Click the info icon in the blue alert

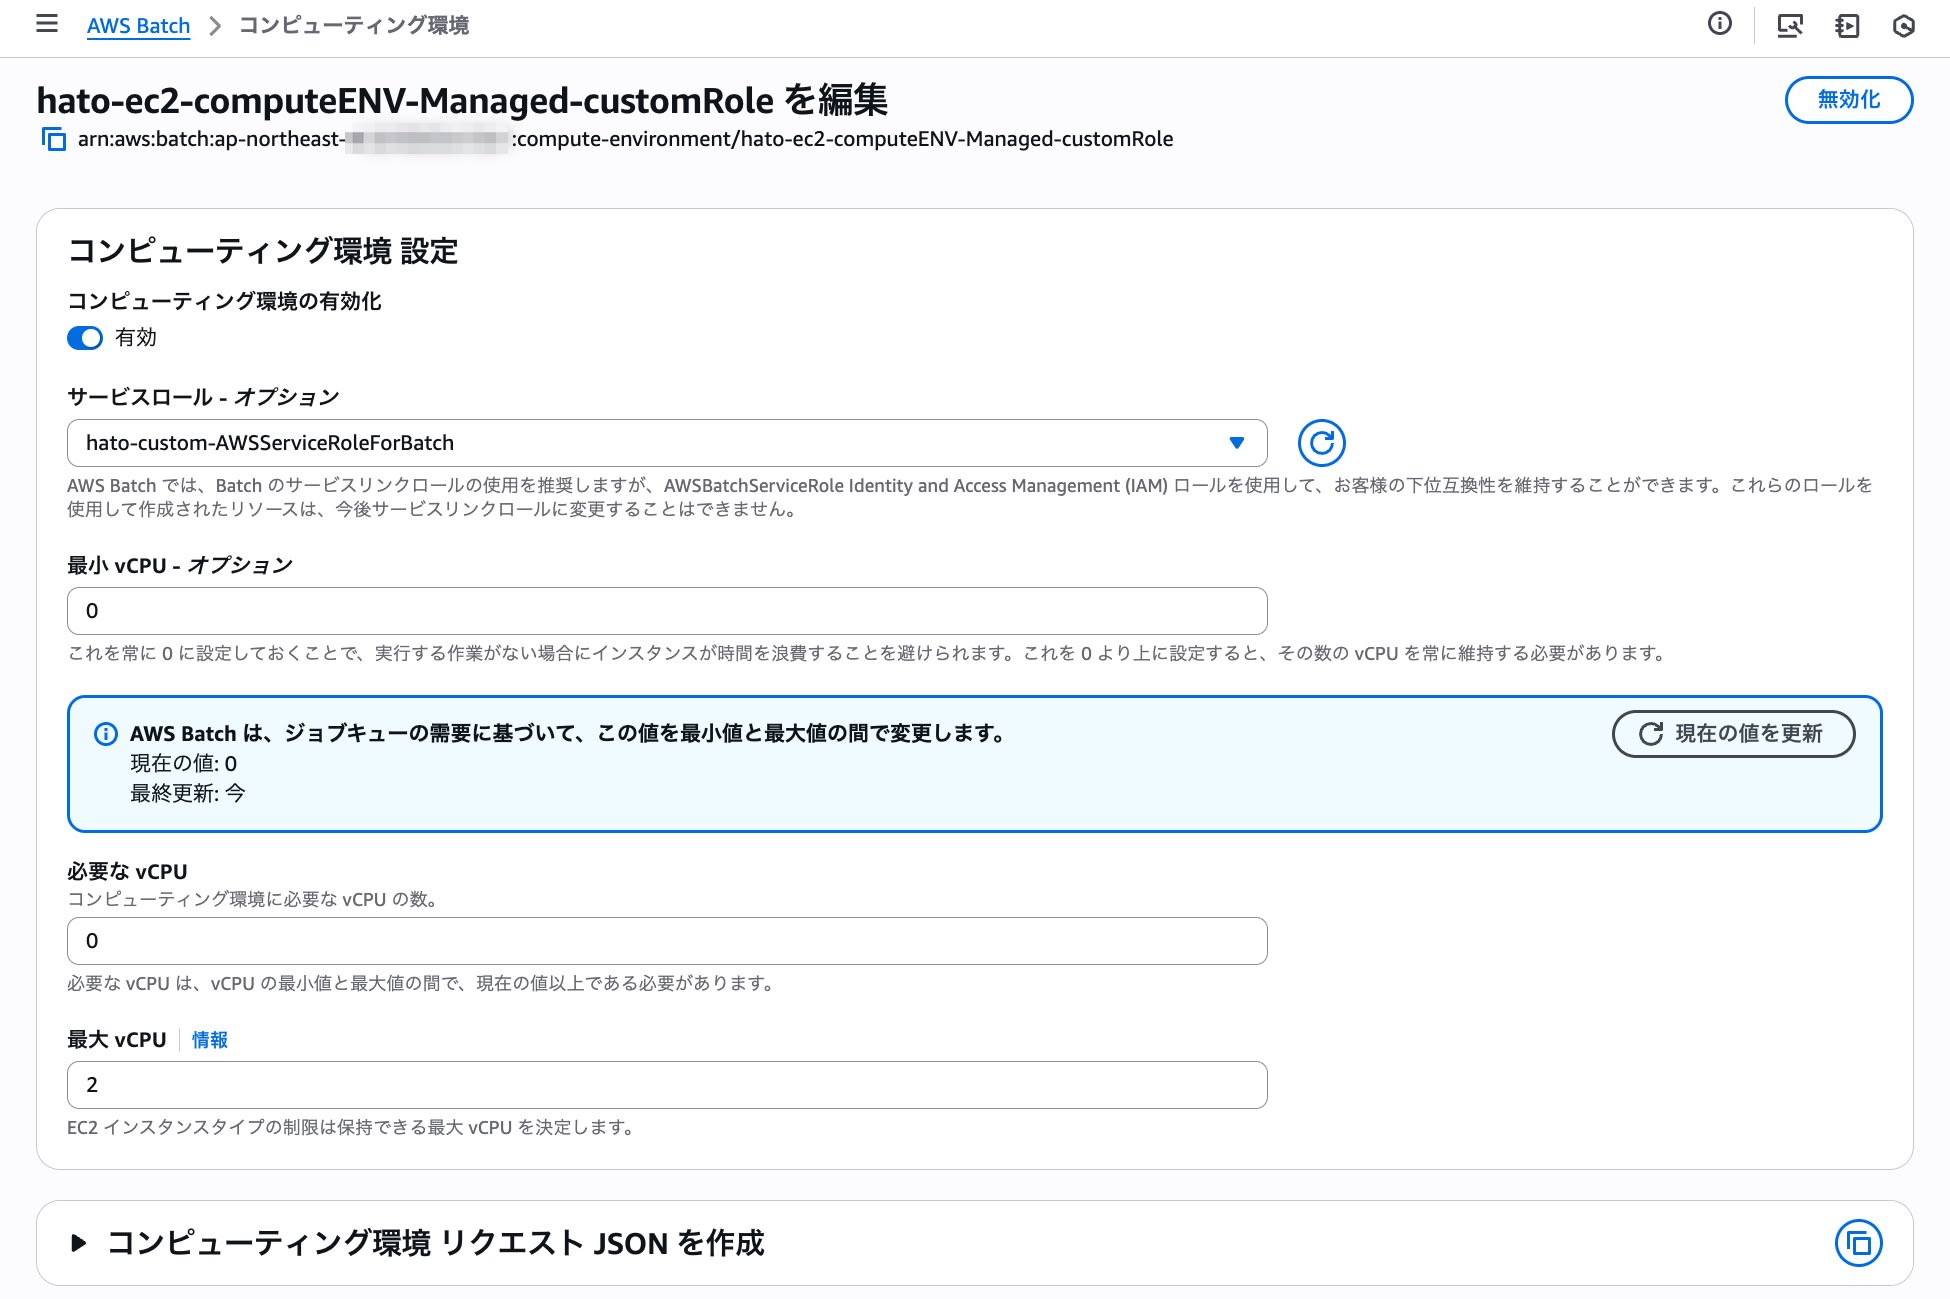[105, 734]
